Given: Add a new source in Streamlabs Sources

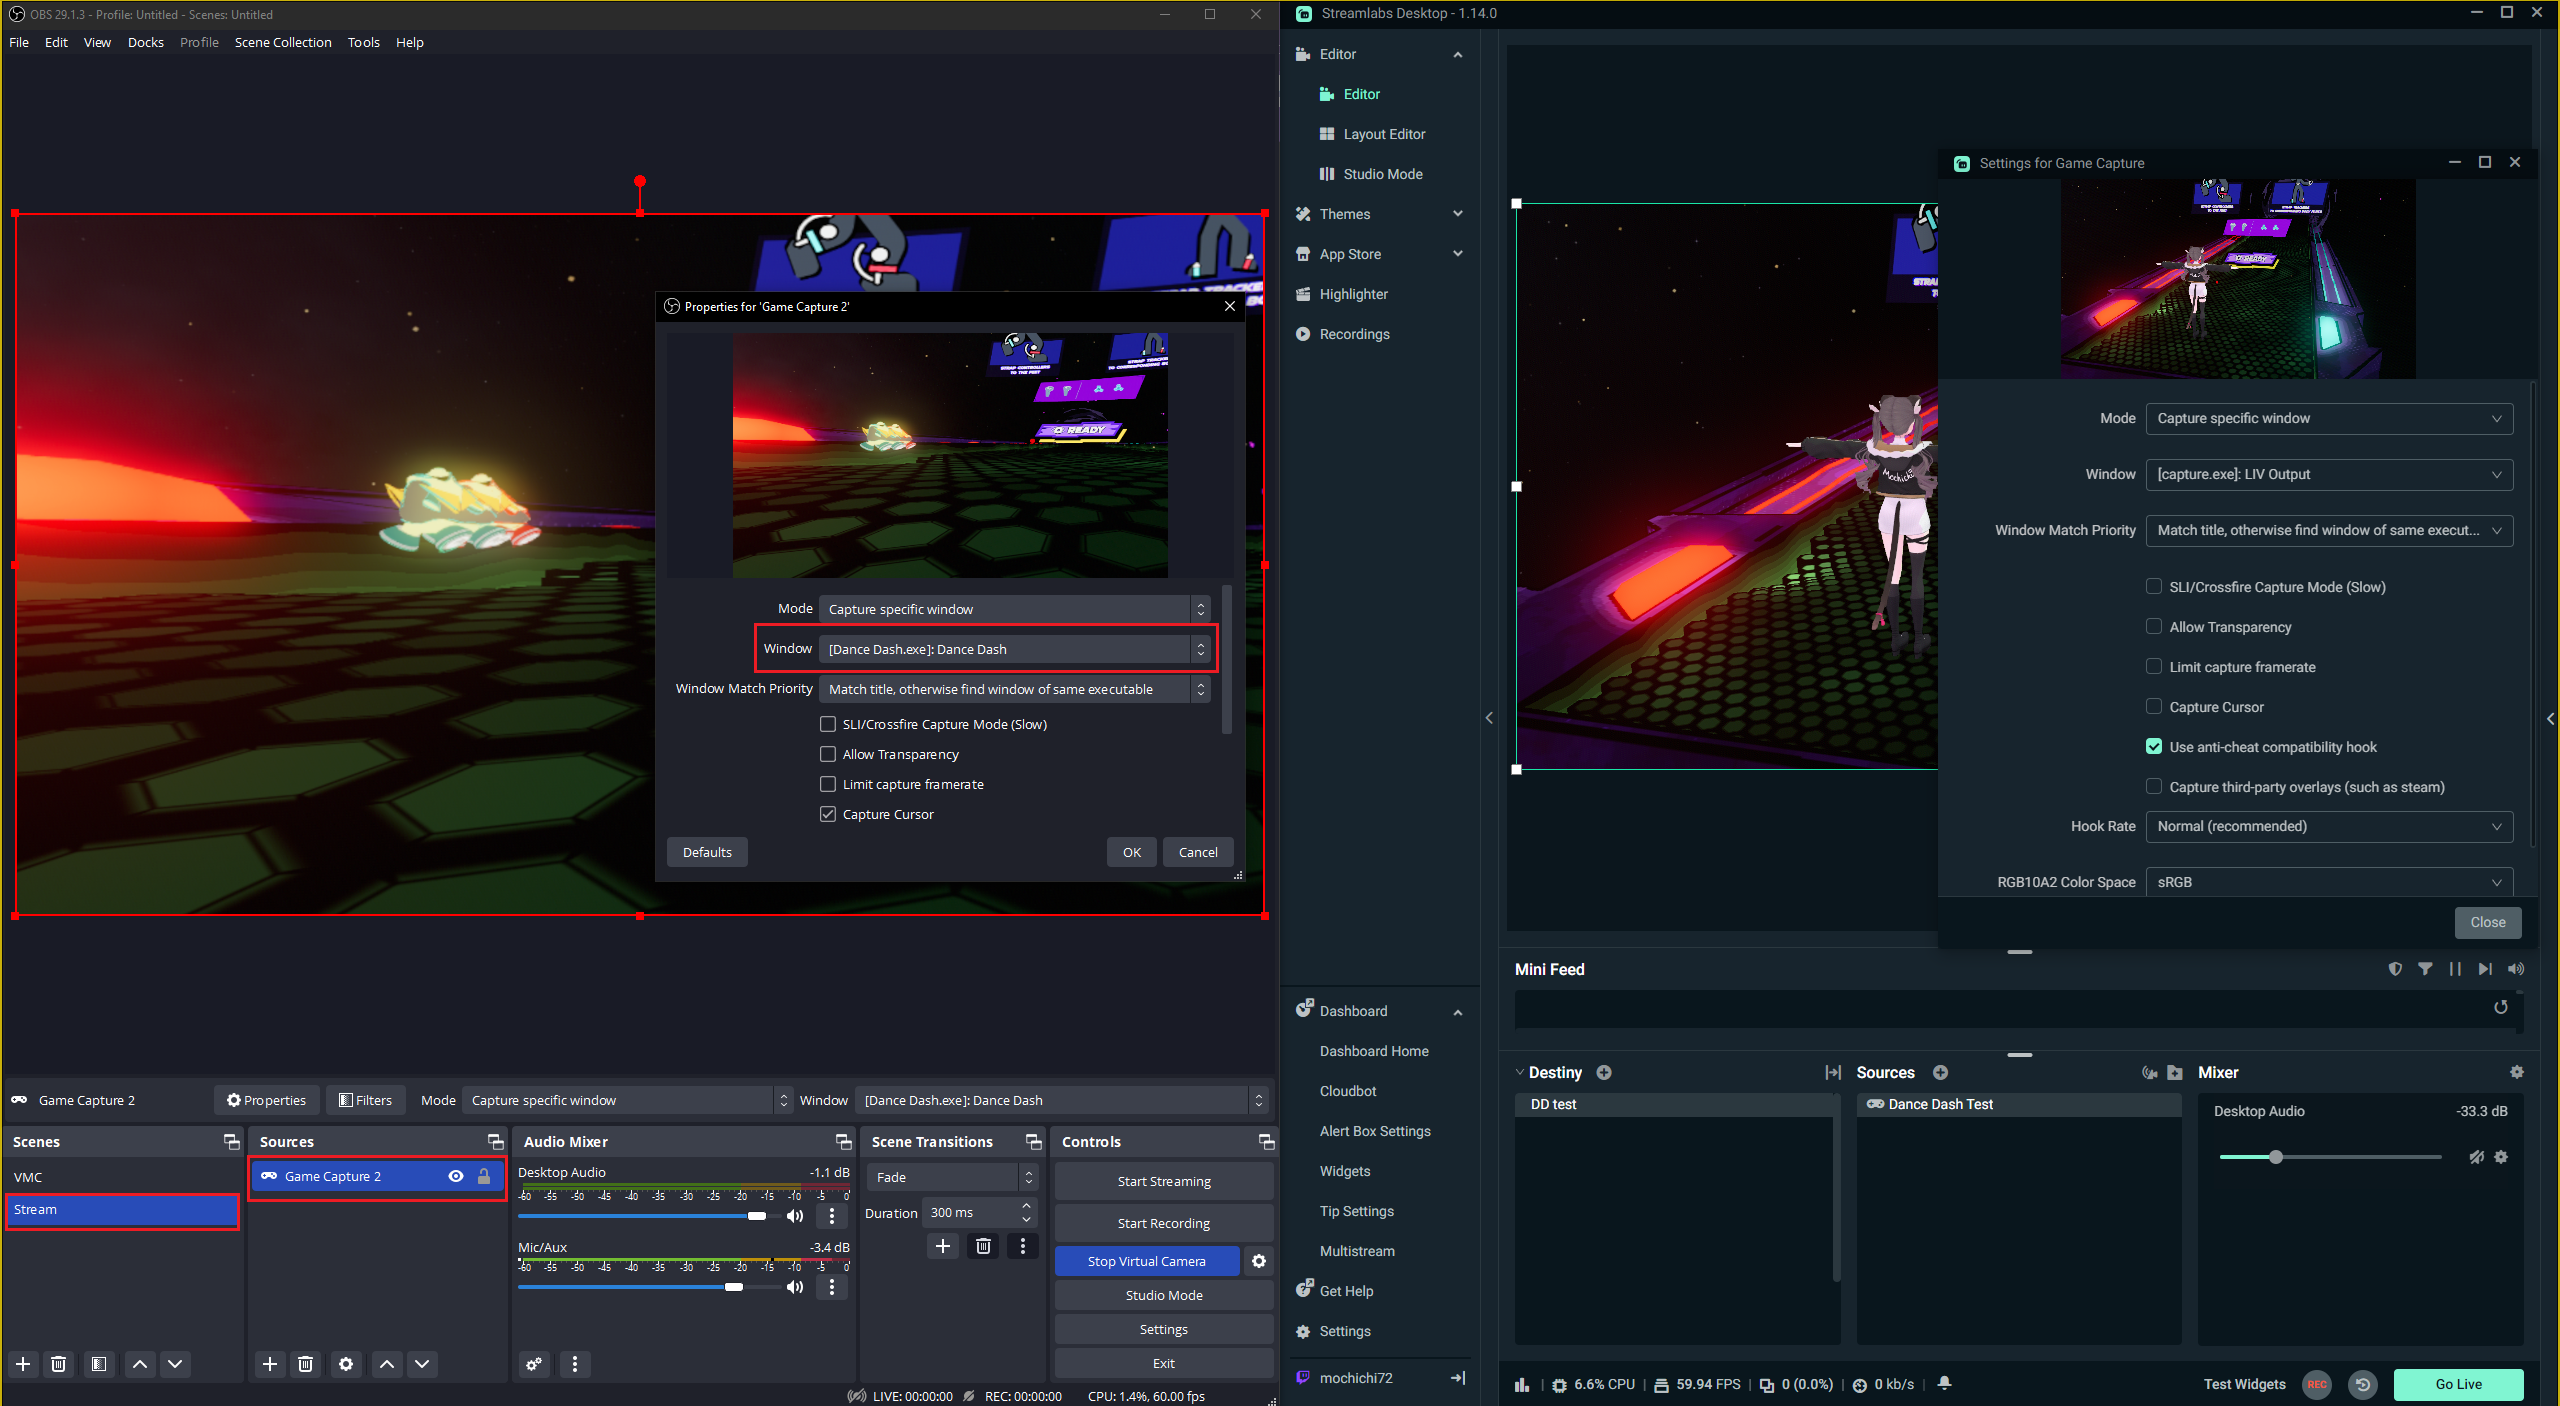Looking at the screenshot, I should click(1940, 1072).
